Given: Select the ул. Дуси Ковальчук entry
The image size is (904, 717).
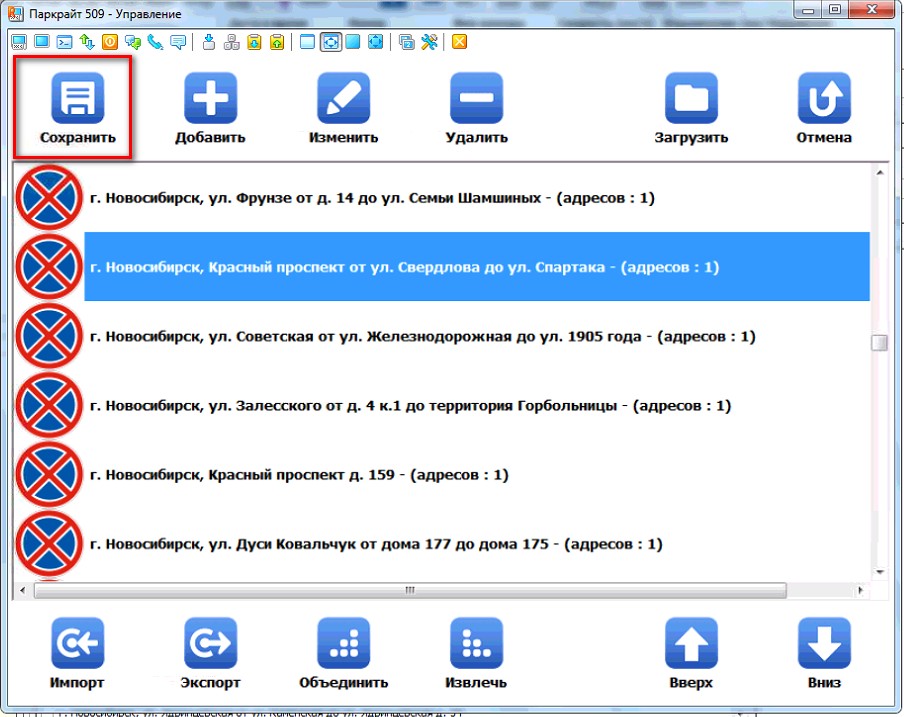Looking at the screenshot, I should point(376,545).
